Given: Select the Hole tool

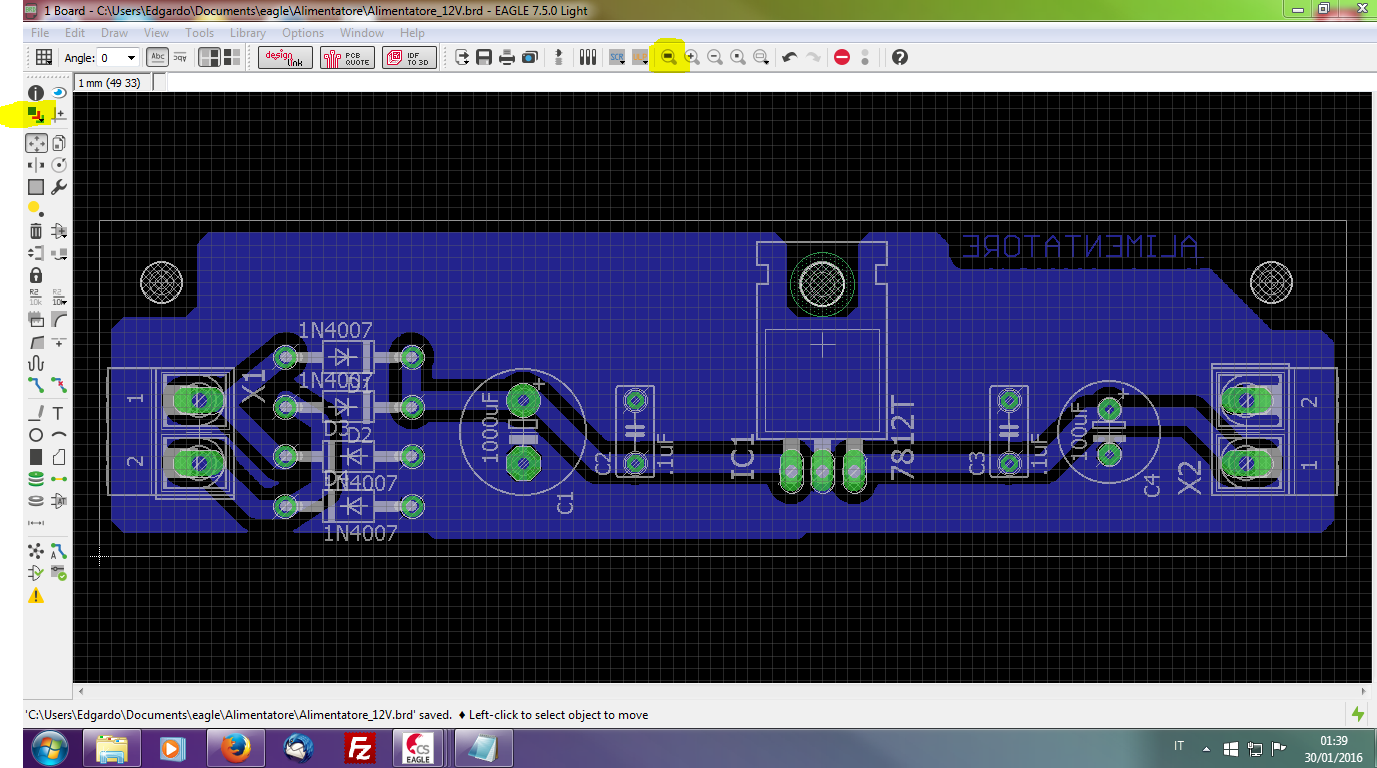Looking at the screenshot, I should click(x=36, y=501).
